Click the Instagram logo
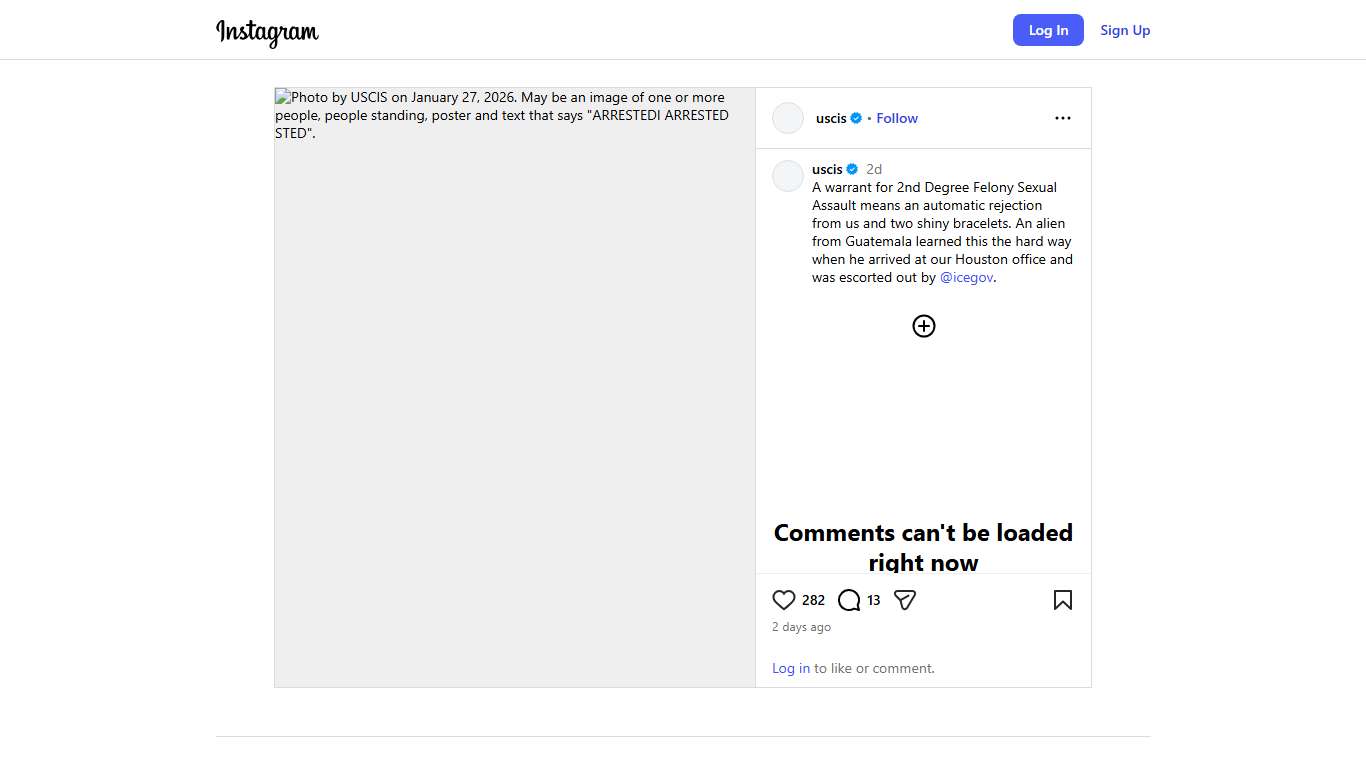1366x768 pixels. (x=267, y=32)
